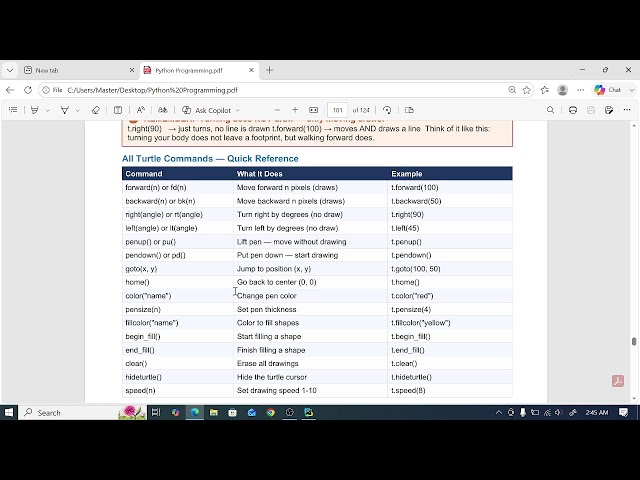Click the t.fillcolor("yellow") example
The height and width of the screenshot is (480, 640).
(421, 323)
